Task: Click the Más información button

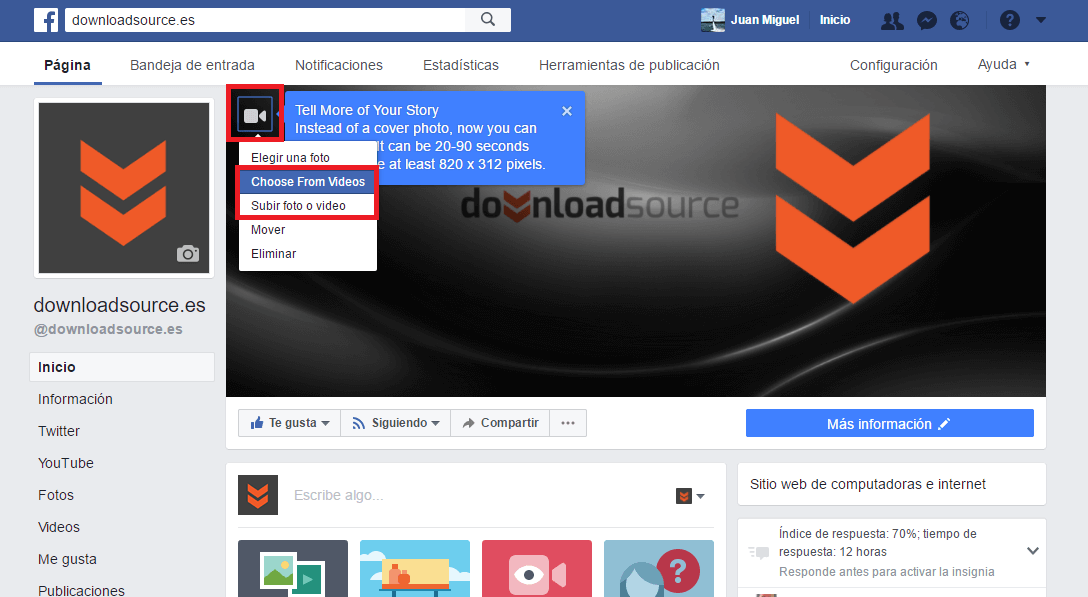Action: [890, 423]
